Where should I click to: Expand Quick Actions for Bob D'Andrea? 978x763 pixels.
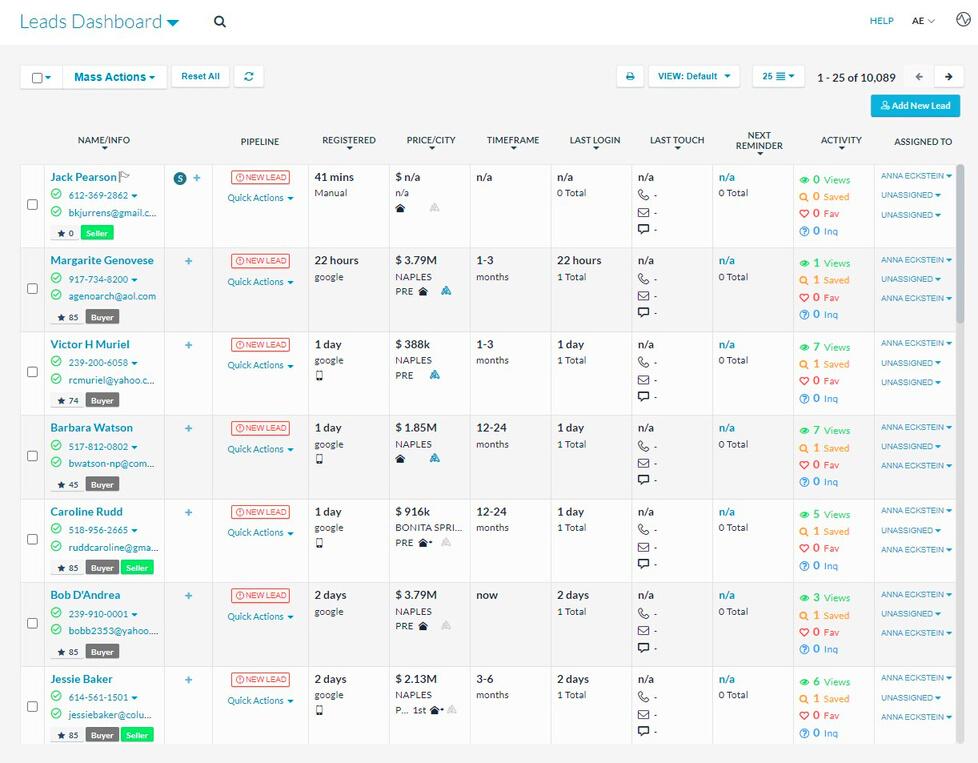tap(260, 616)
